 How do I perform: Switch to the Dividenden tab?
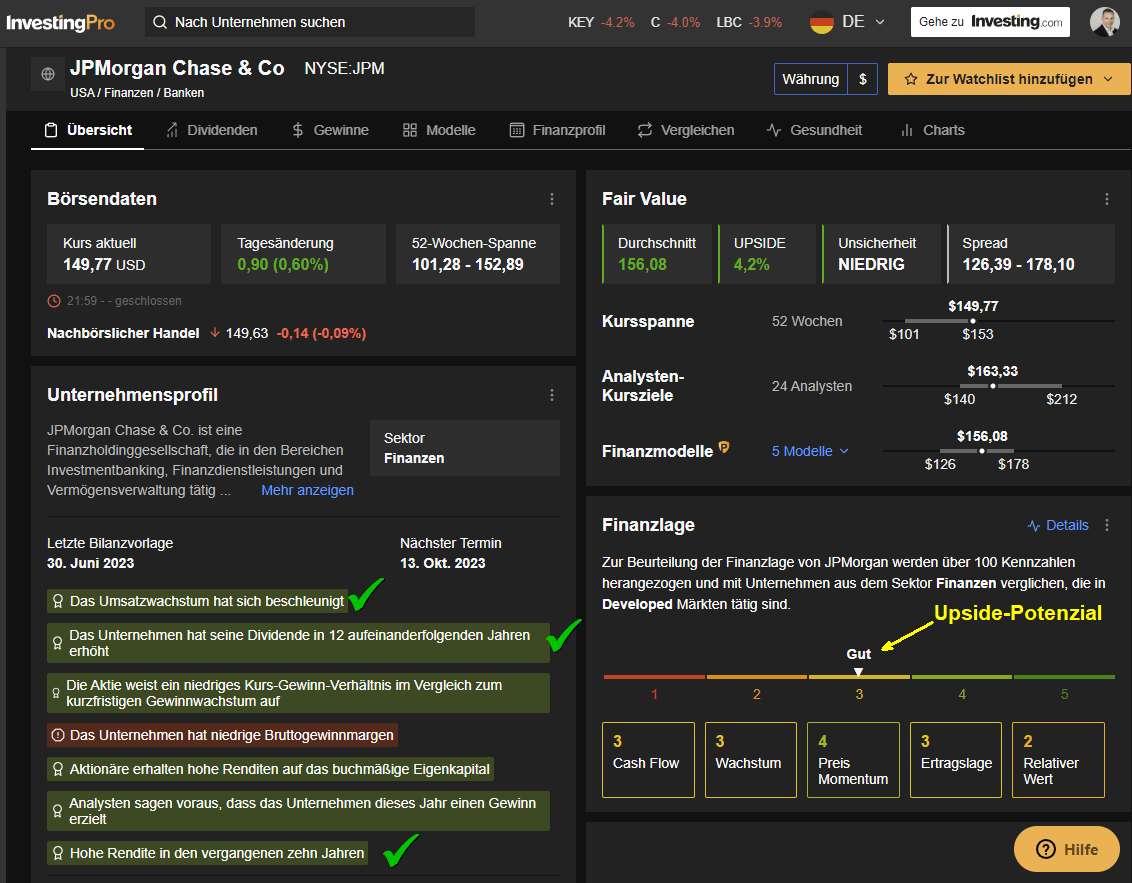(x=212, y=131)
